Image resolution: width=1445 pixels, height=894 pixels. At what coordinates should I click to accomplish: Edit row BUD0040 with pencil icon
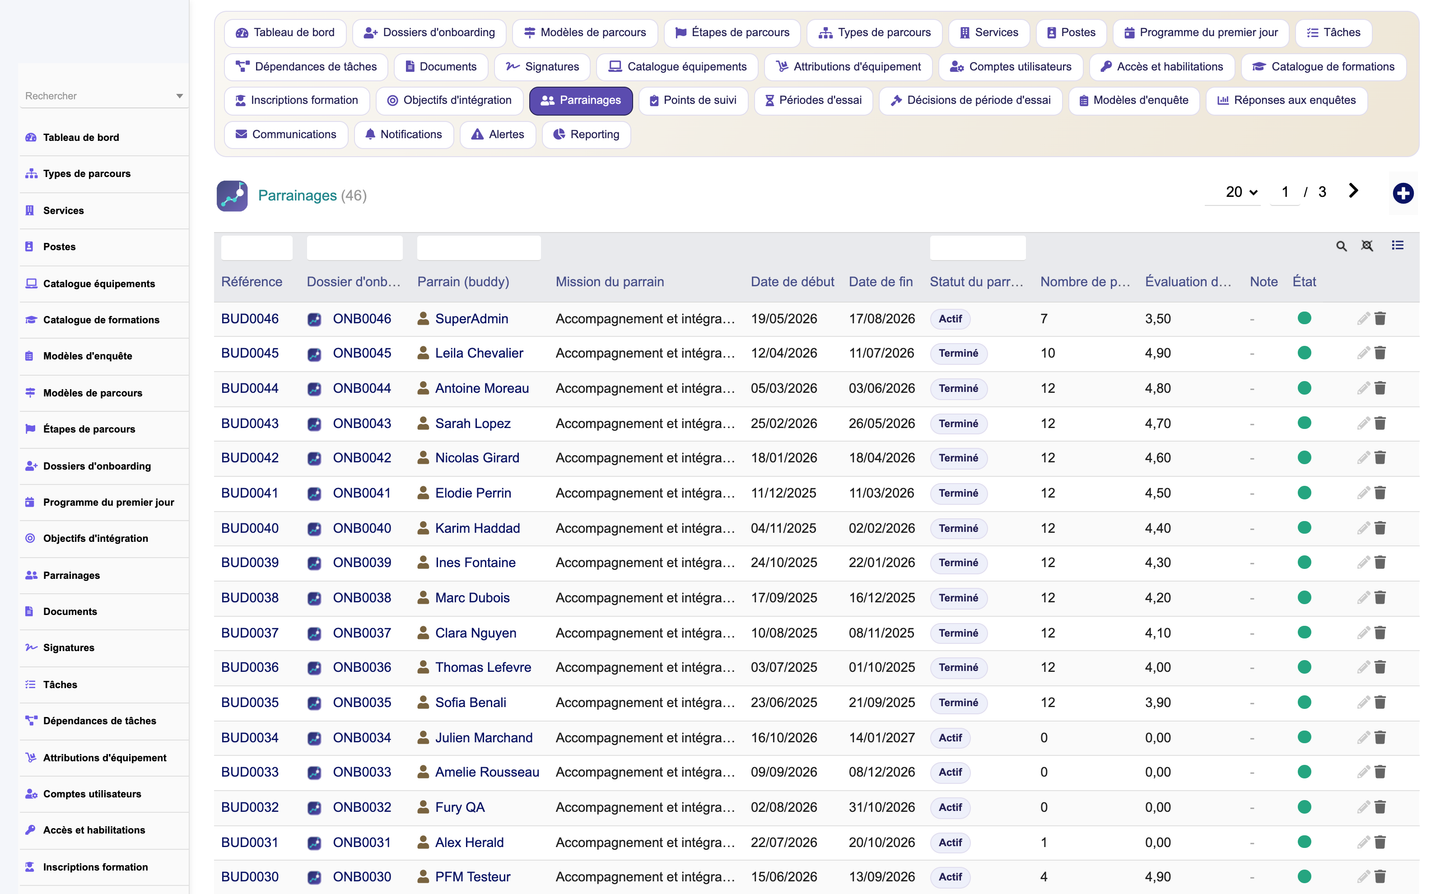point(1363,528)
